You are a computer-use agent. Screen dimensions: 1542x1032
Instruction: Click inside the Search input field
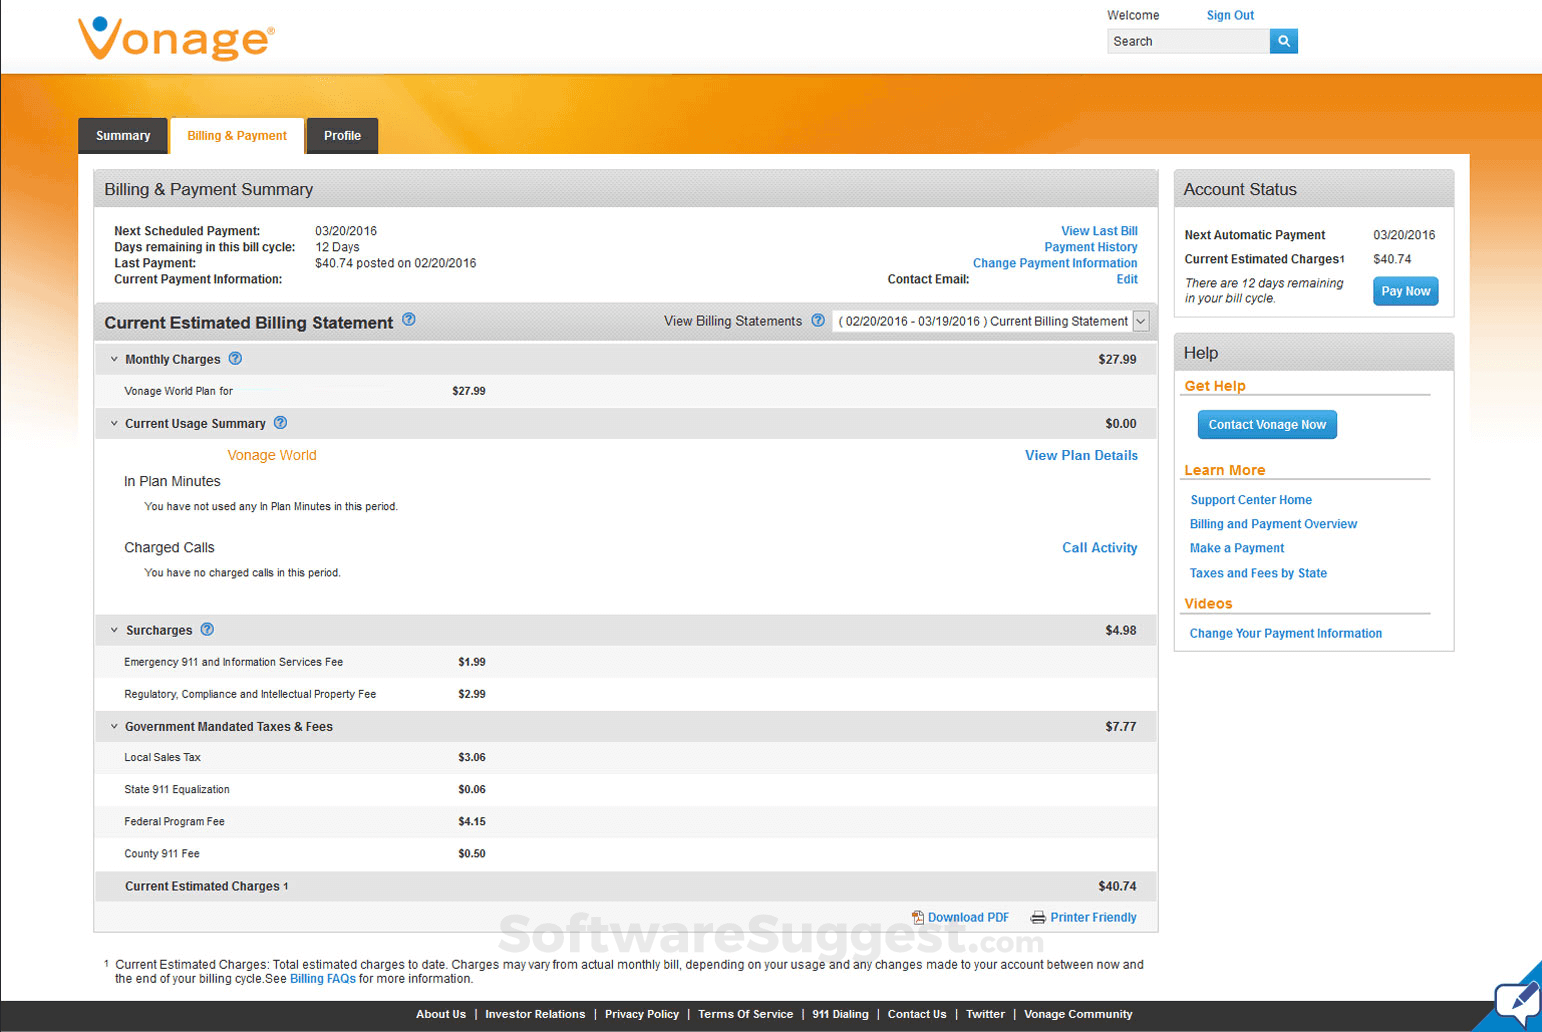coord(1185,41)
